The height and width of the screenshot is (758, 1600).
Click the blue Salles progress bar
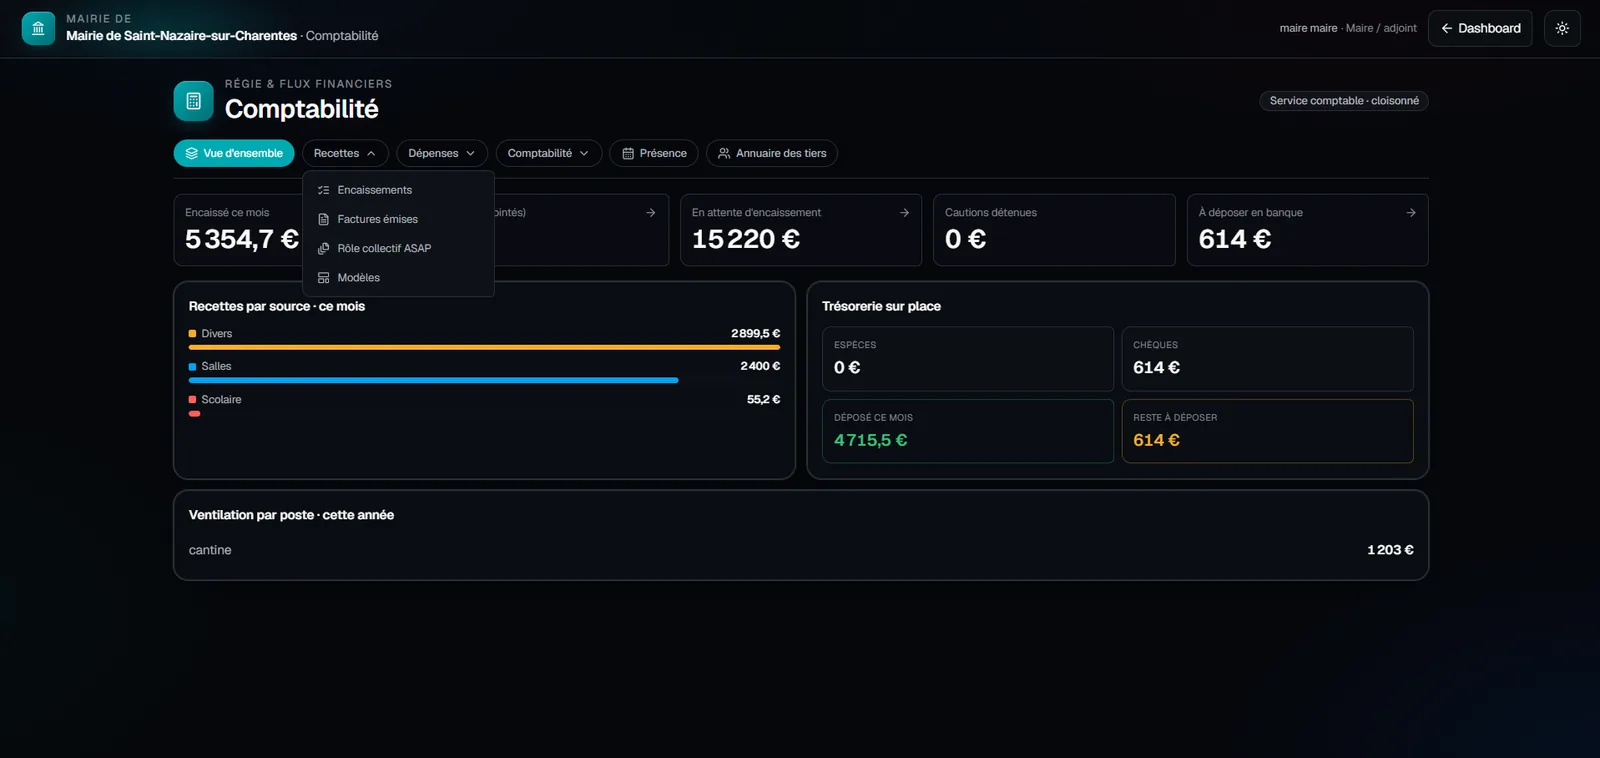(x=434, y=380)
